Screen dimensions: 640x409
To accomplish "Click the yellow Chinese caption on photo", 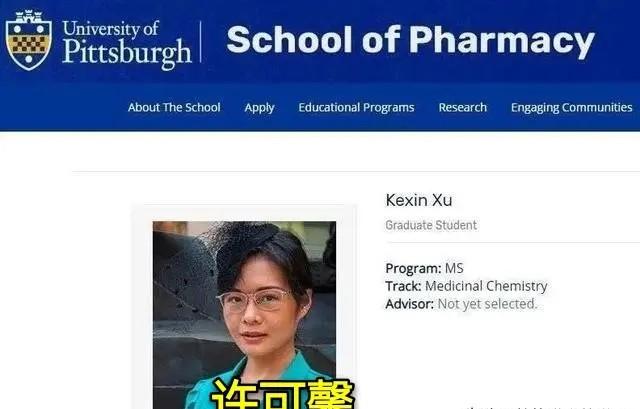I will pos(282,394).
